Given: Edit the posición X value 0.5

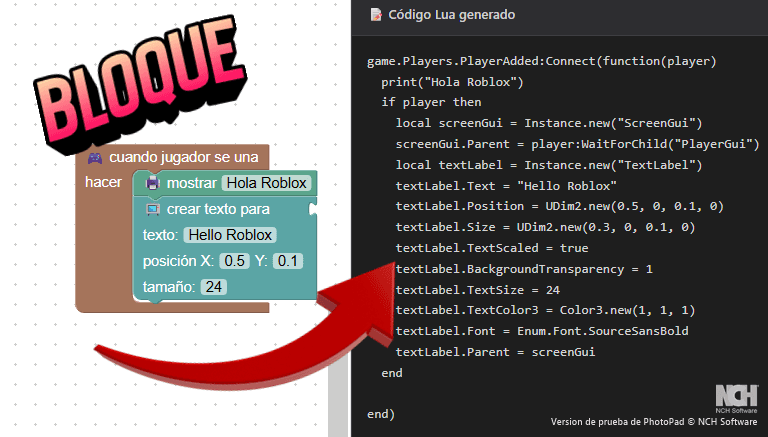Looking at the screenshot, I should (234, 261).
